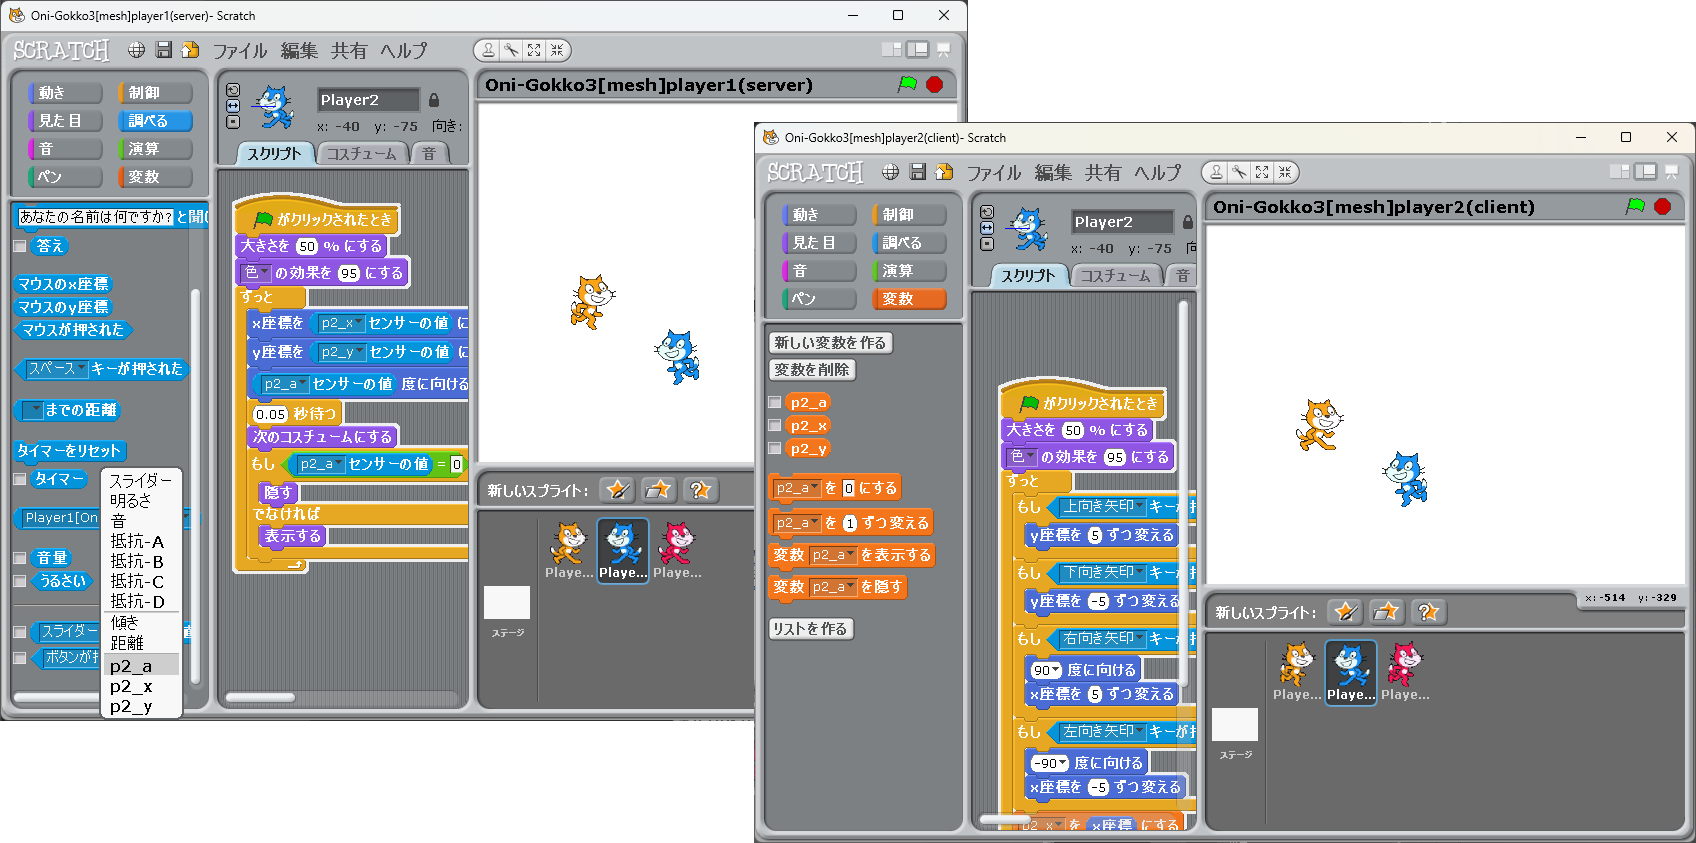Toggle the sprite lock icon in client window

coord(1188,222)
